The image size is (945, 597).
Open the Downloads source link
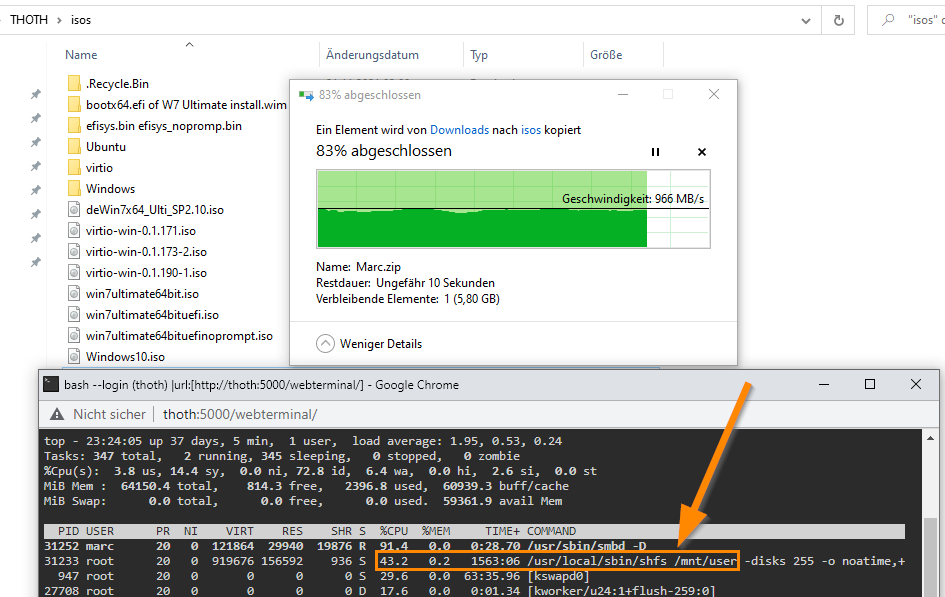pyautogui.click(x=459, y=130)
